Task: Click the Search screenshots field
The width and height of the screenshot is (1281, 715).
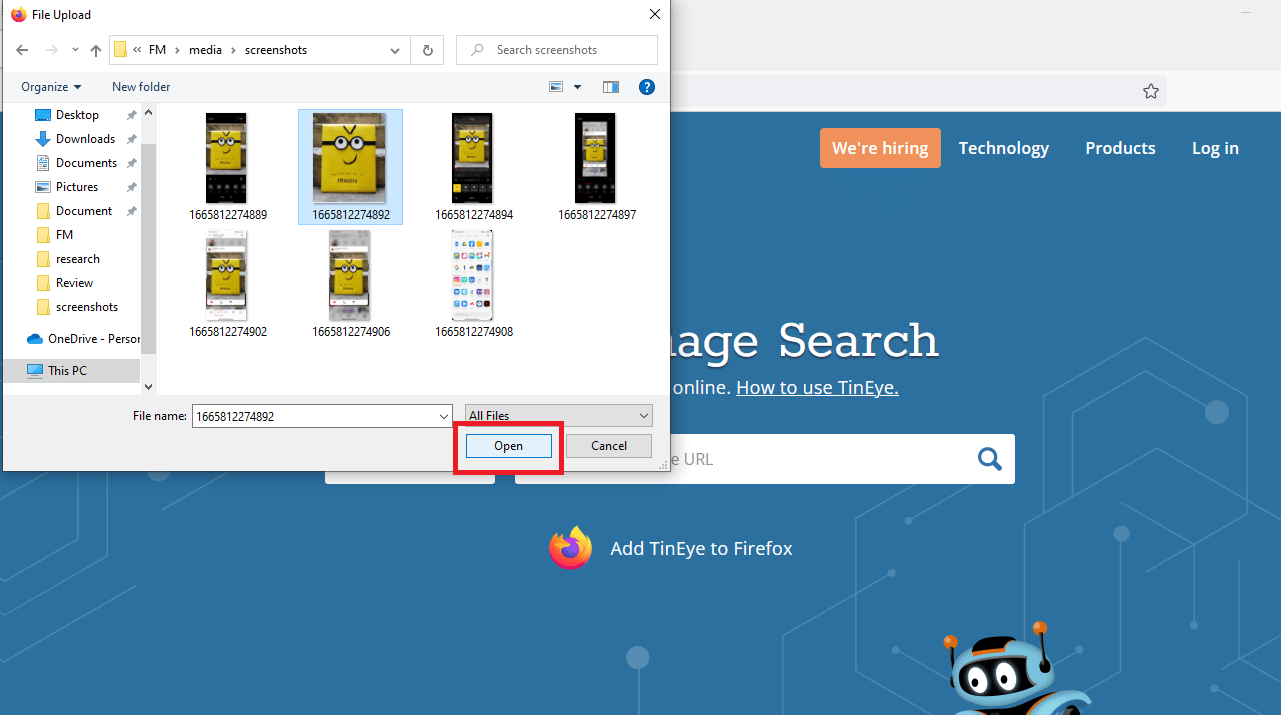Action: (x=557, y=50)
